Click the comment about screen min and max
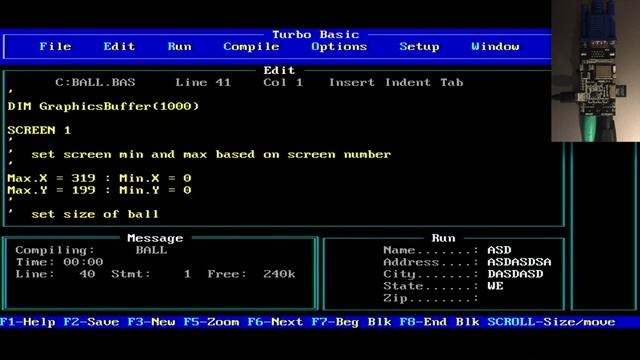Screen dimensions: 640x360 [199, 155]
